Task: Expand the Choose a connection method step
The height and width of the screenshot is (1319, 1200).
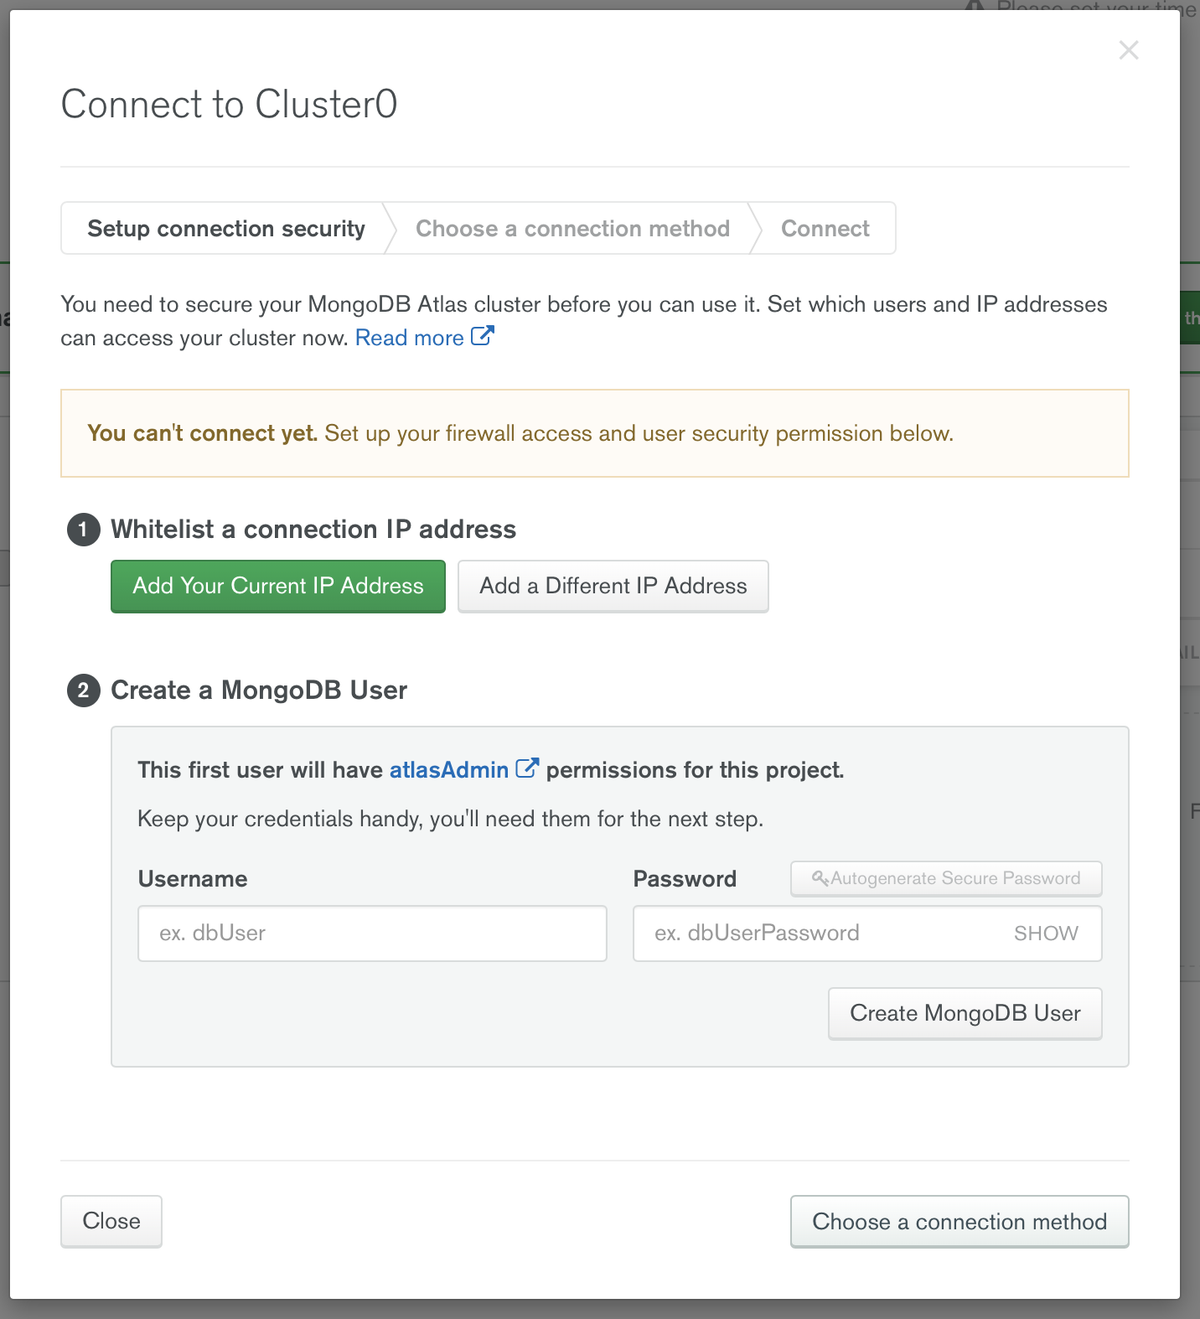Action: tap(572, 228)
